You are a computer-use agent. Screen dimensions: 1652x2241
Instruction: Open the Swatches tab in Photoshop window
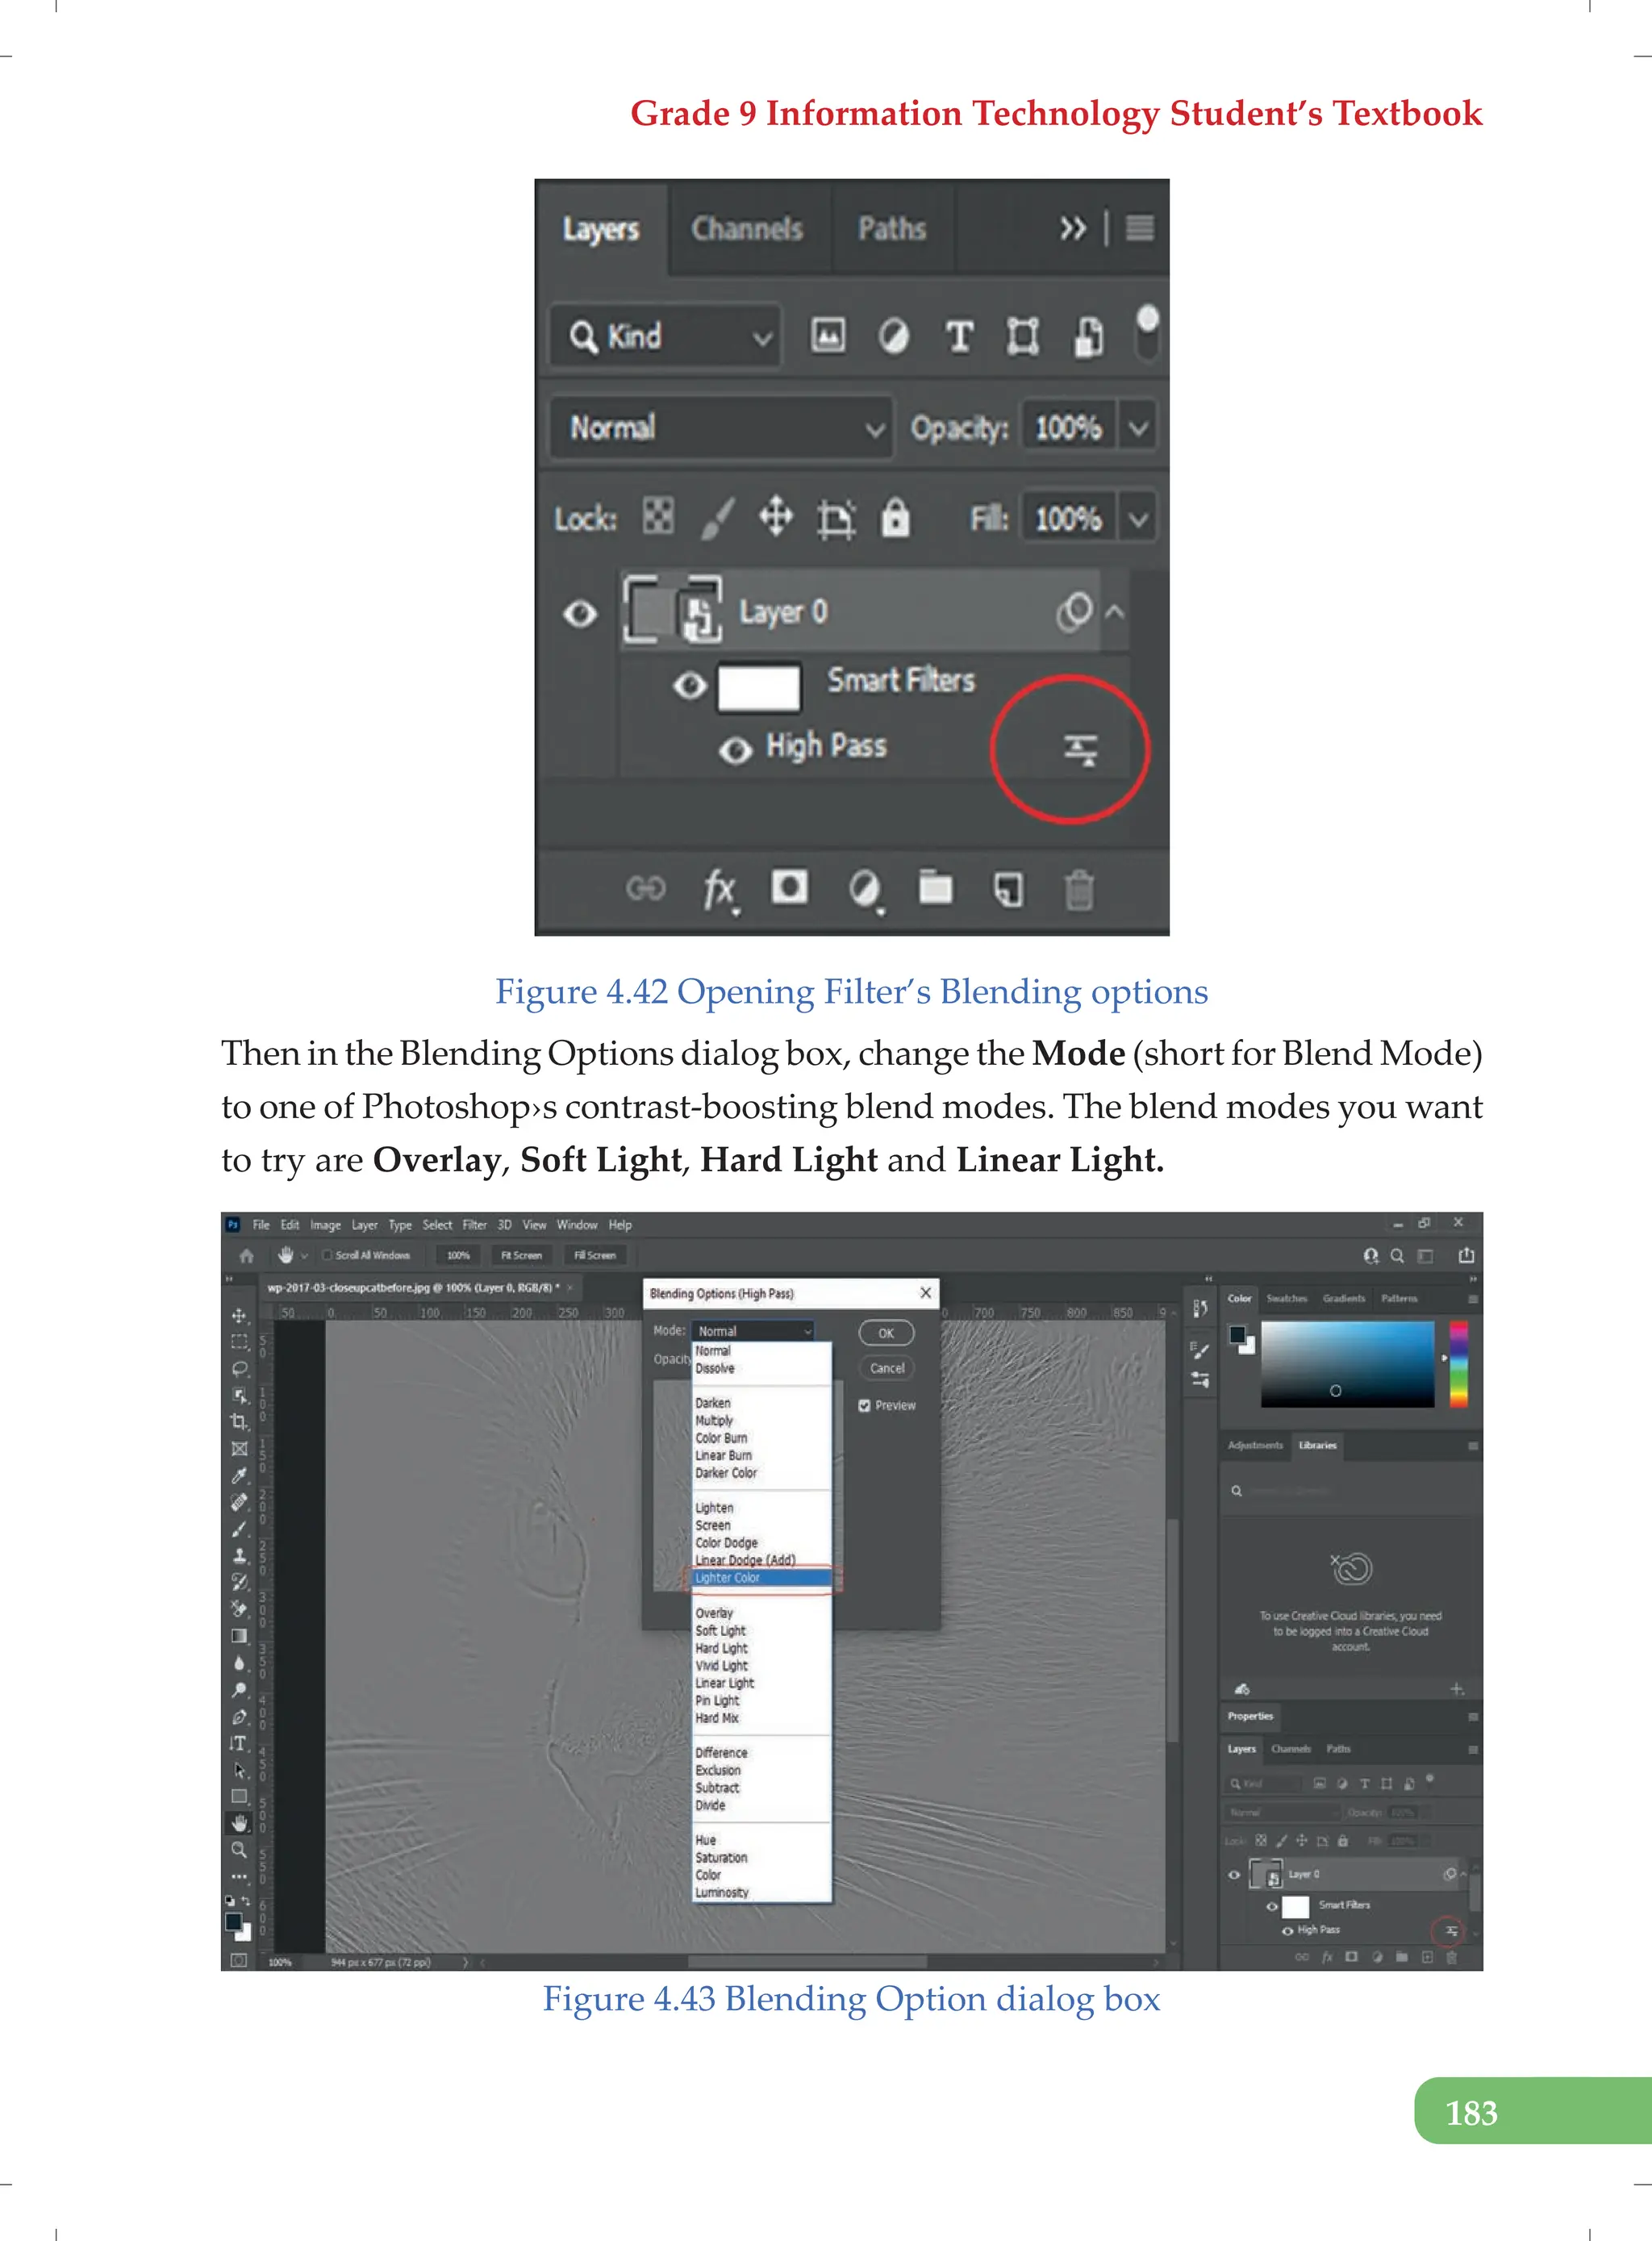(x=1286, y=1298)
